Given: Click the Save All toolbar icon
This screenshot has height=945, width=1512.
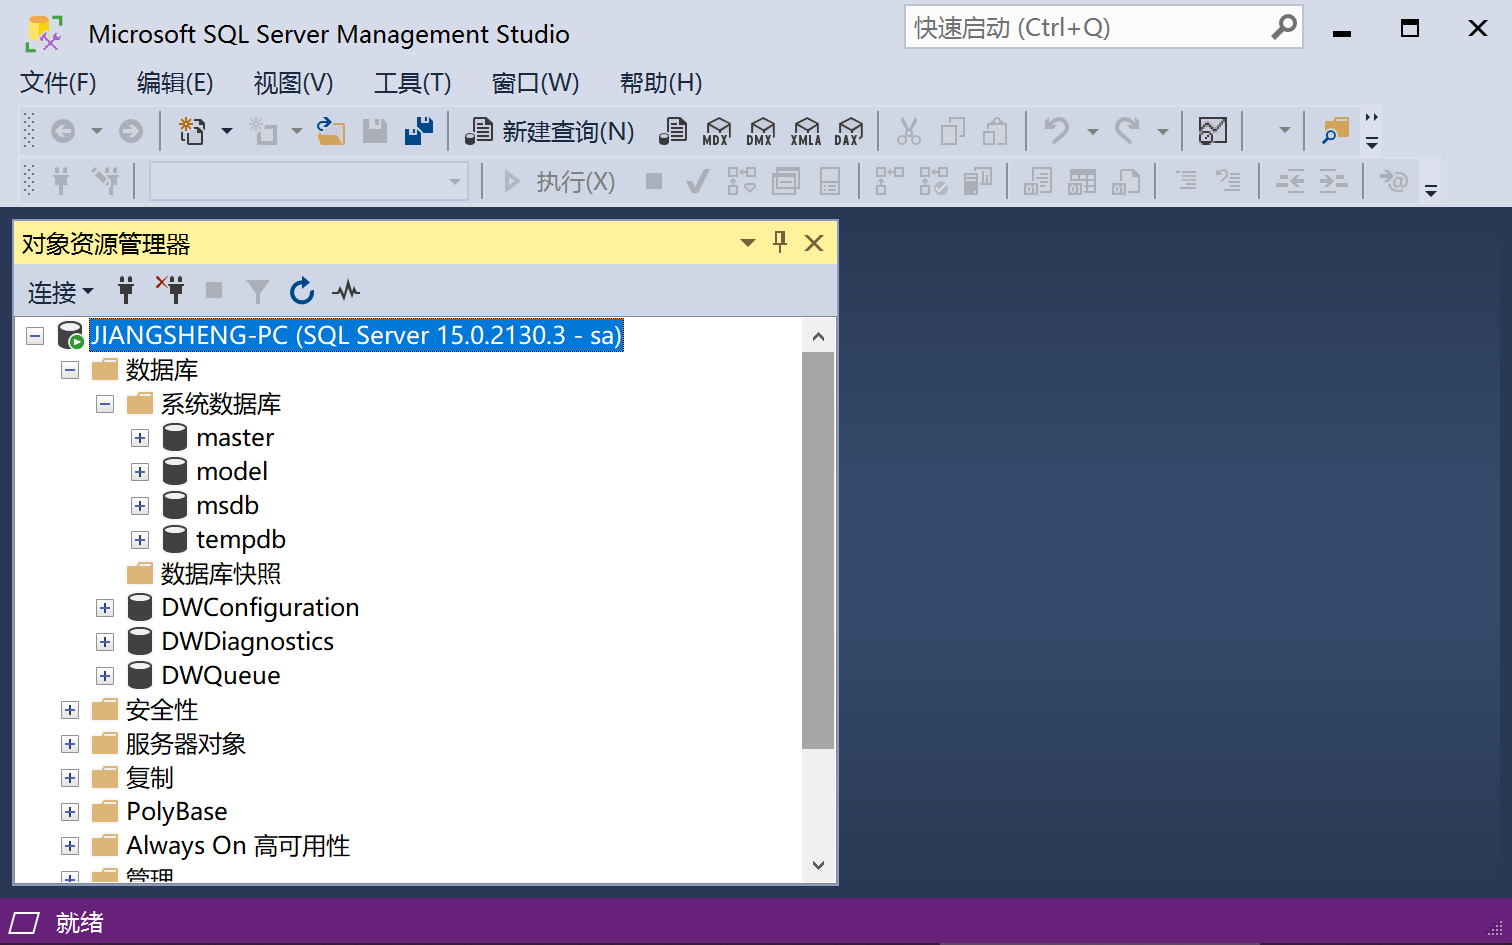Looking at the screenshot, I should point(419,131).
